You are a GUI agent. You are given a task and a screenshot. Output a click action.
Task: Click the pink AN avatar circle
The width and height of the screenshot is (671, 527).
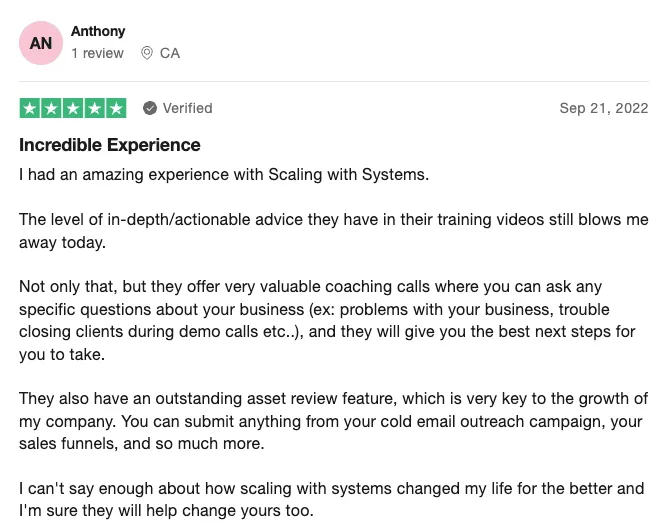pyautogui.click(x=41, y=43)
